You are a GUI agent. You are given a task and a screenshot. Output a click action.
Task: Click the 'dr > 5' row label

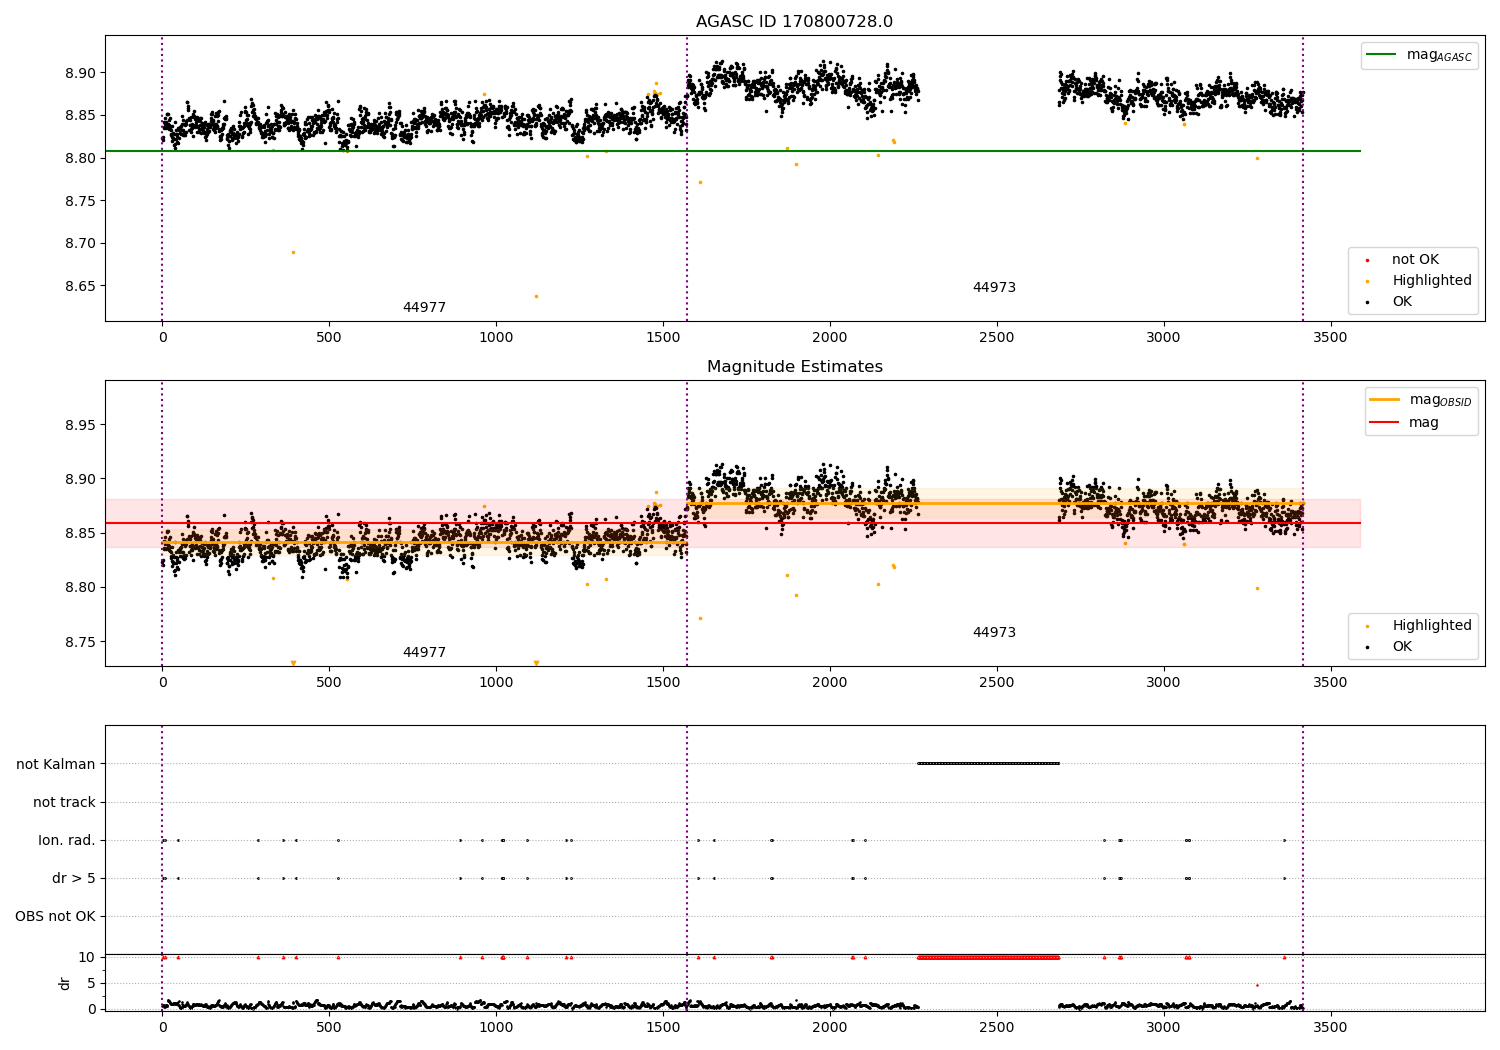(x=74, y=878)
